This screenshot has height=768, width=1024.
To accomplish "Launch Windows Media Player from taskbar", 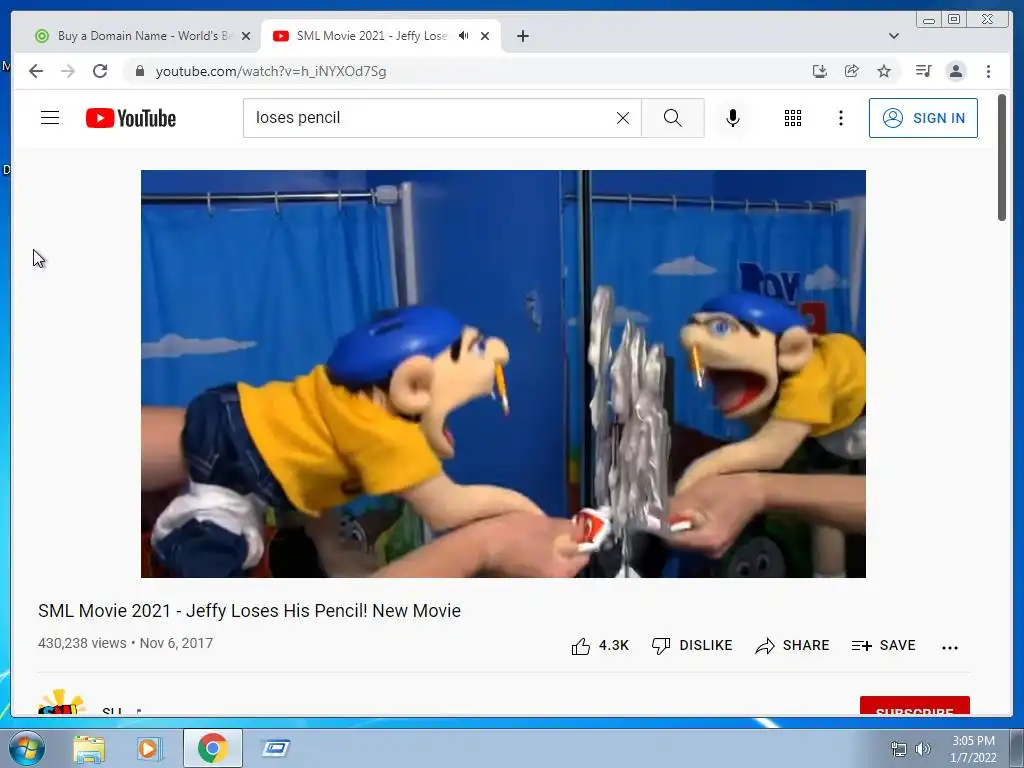I will click(x=149, y=748).
